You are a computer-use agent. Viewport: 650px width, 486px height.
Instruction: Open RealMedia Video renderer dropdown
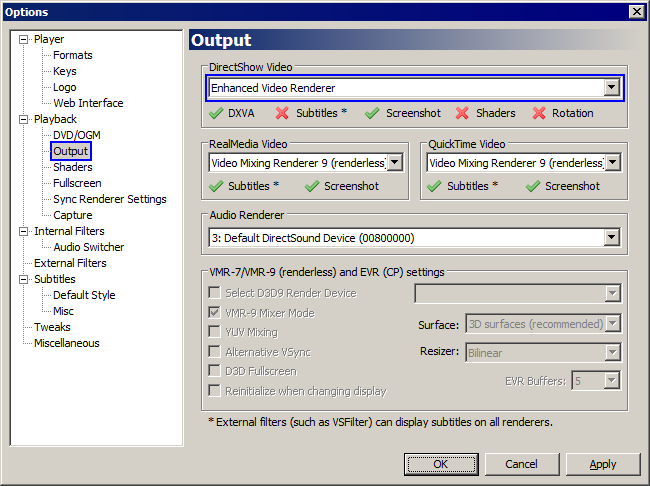tap(395, 163)
